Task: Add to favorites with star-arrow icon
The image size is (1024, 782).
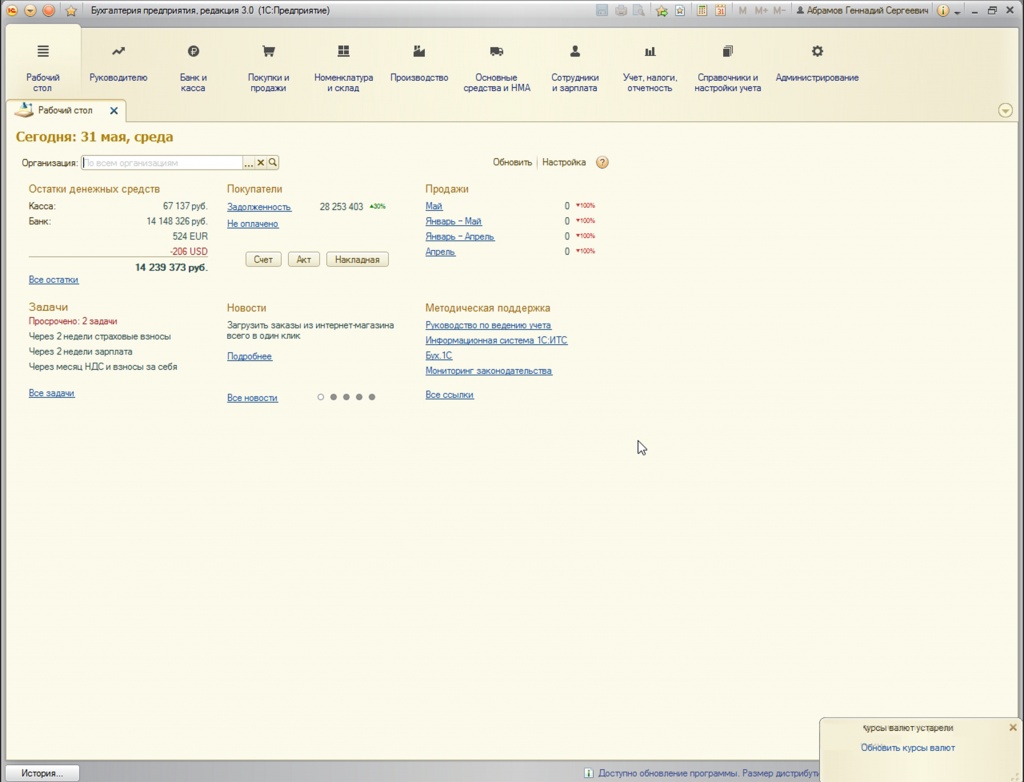Action: tap(662, 10)
